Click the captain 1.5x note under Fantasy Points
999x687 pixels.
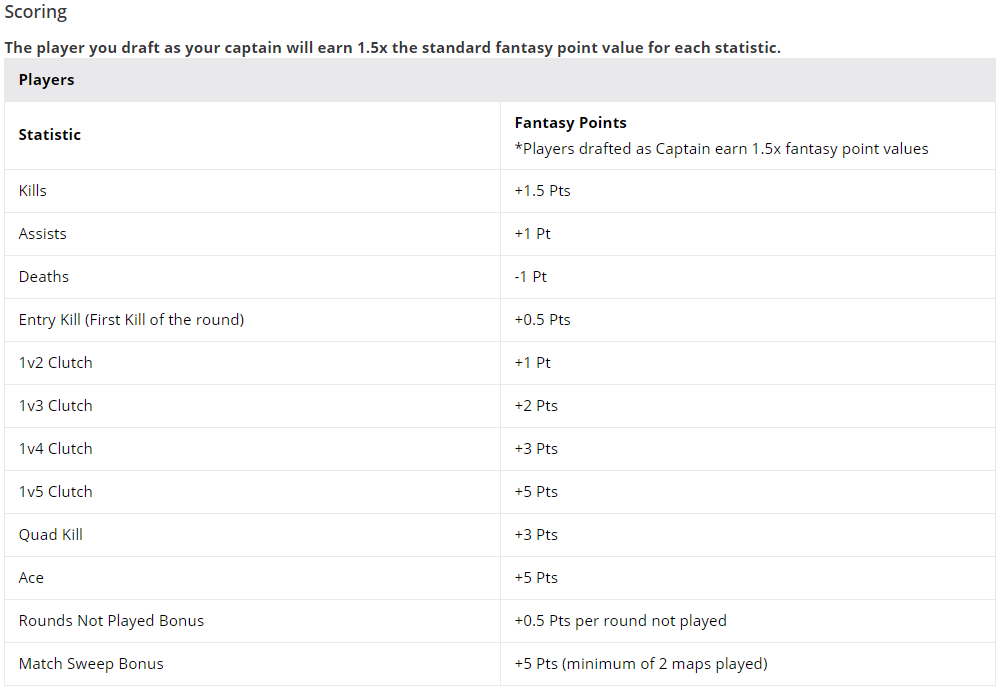coord(721,149)
